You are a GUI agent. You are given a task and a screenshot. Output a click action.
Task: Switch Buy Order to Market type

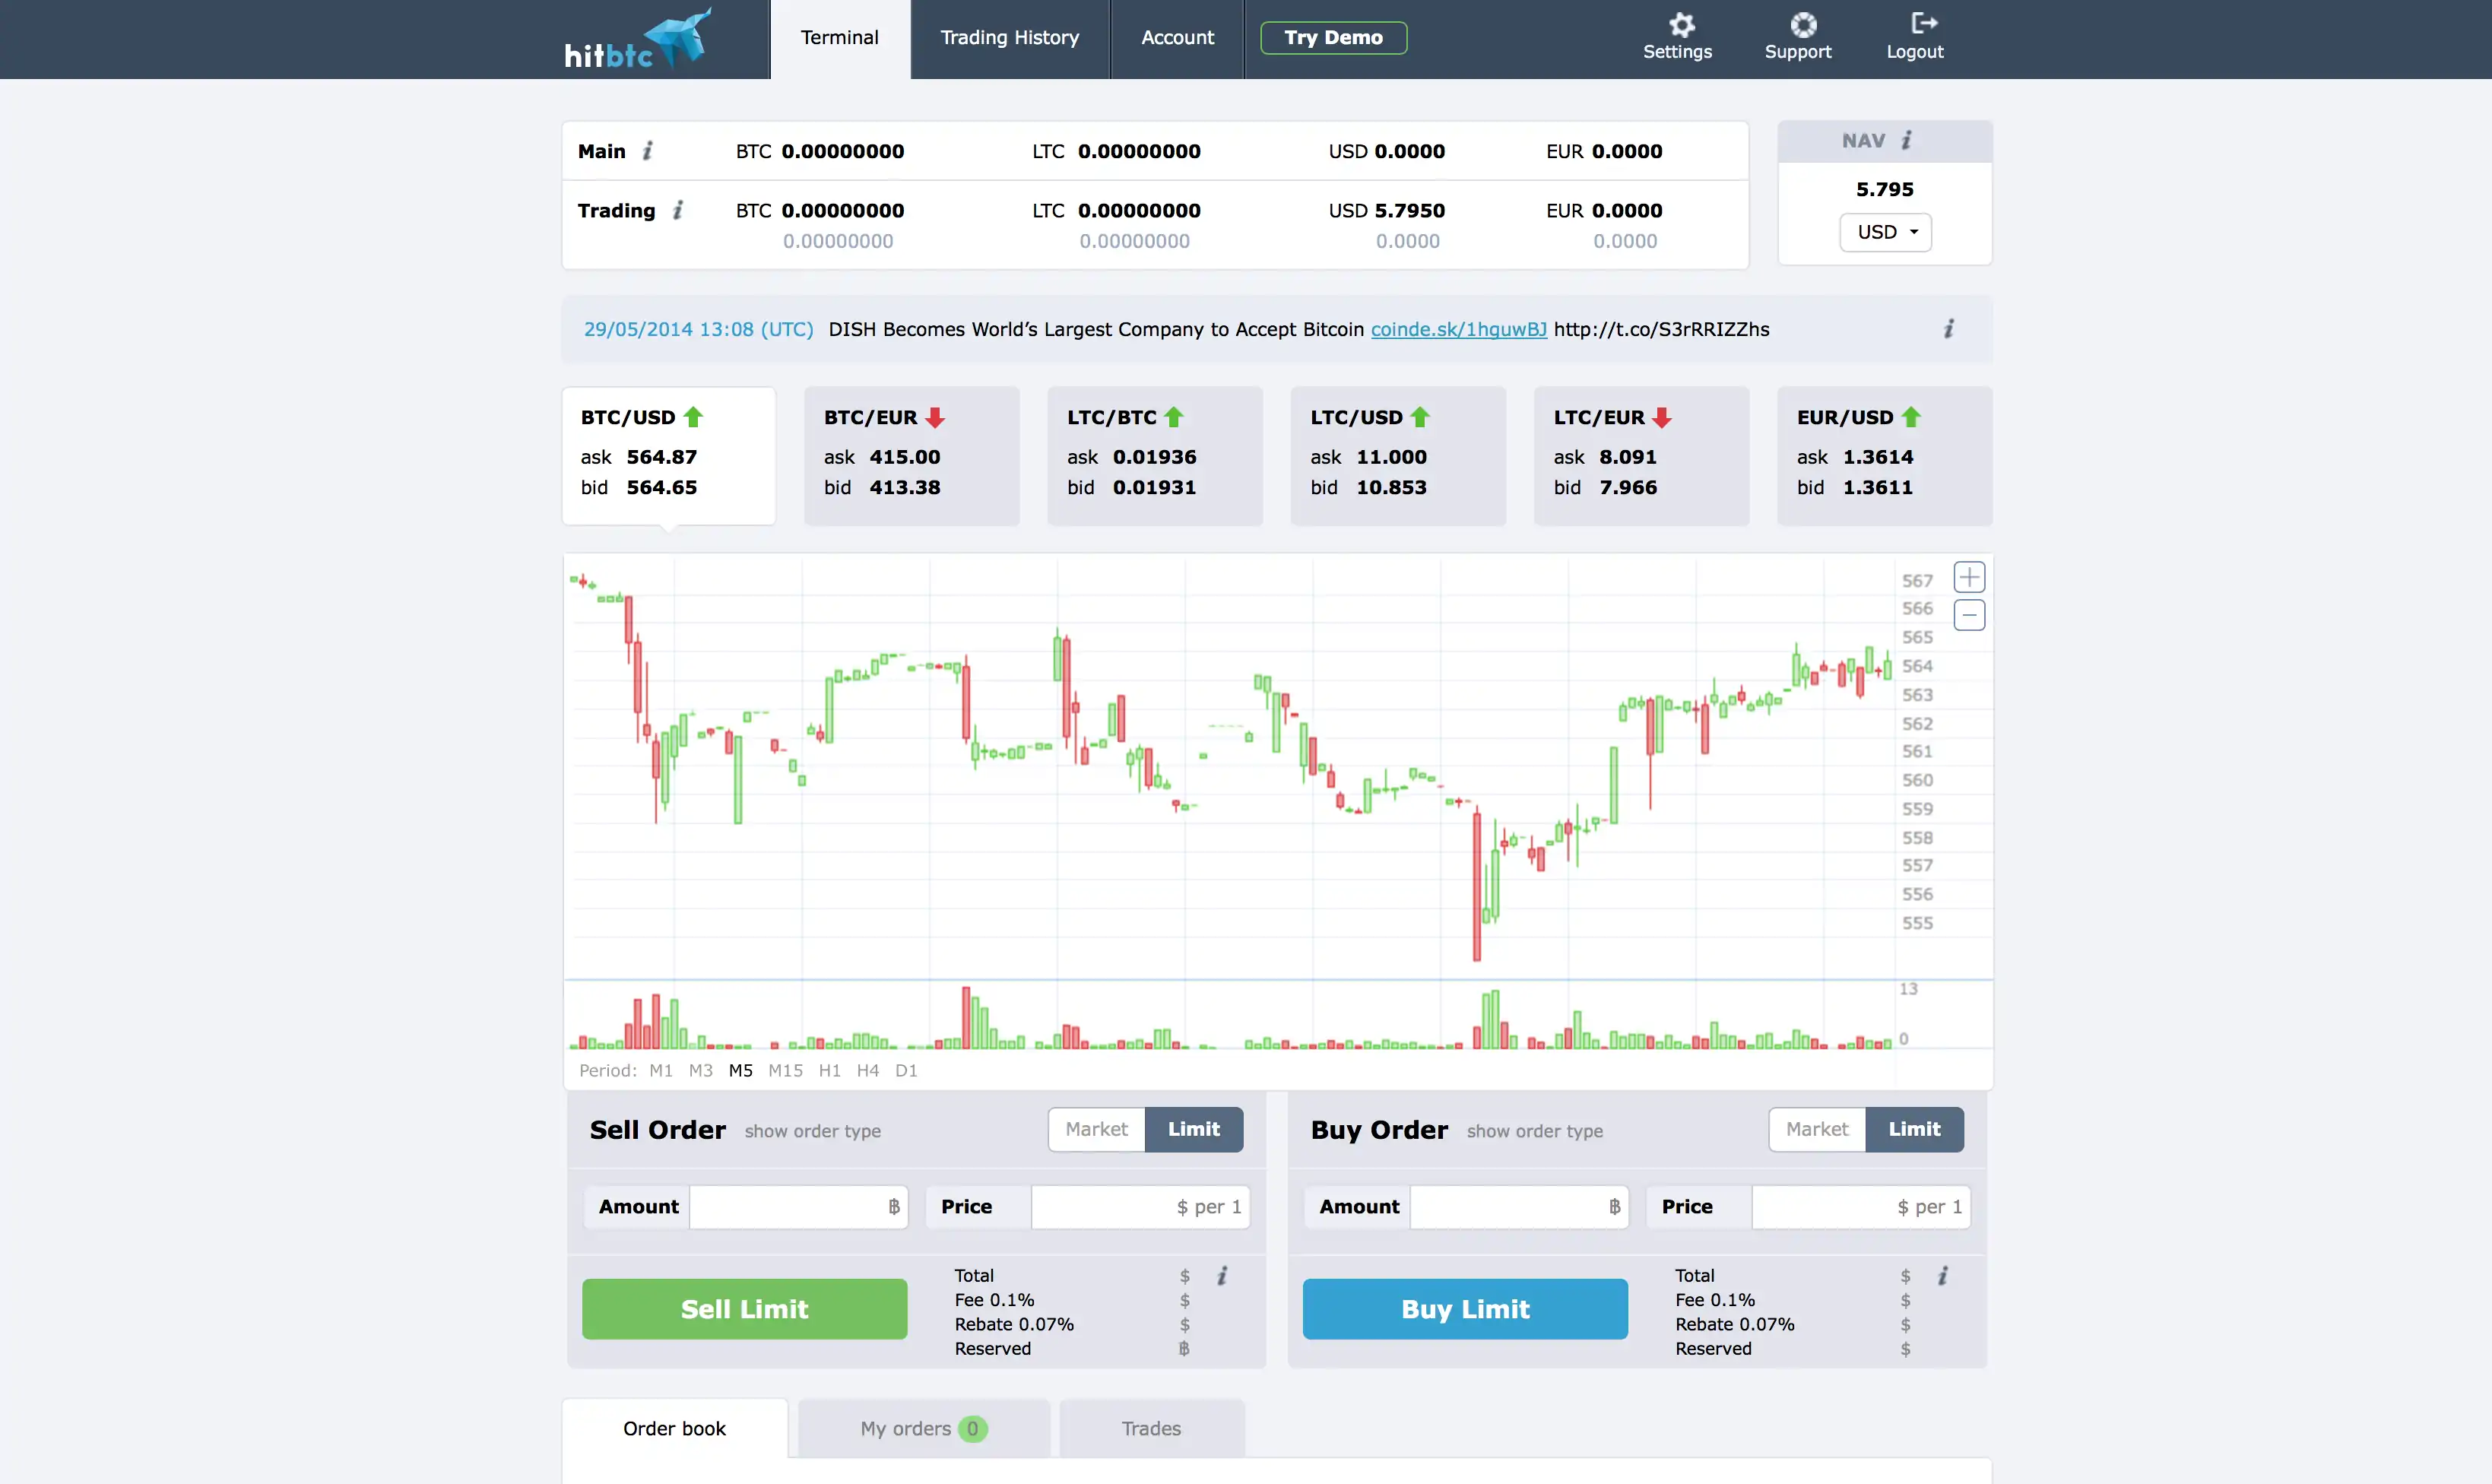[1816, 1129]
